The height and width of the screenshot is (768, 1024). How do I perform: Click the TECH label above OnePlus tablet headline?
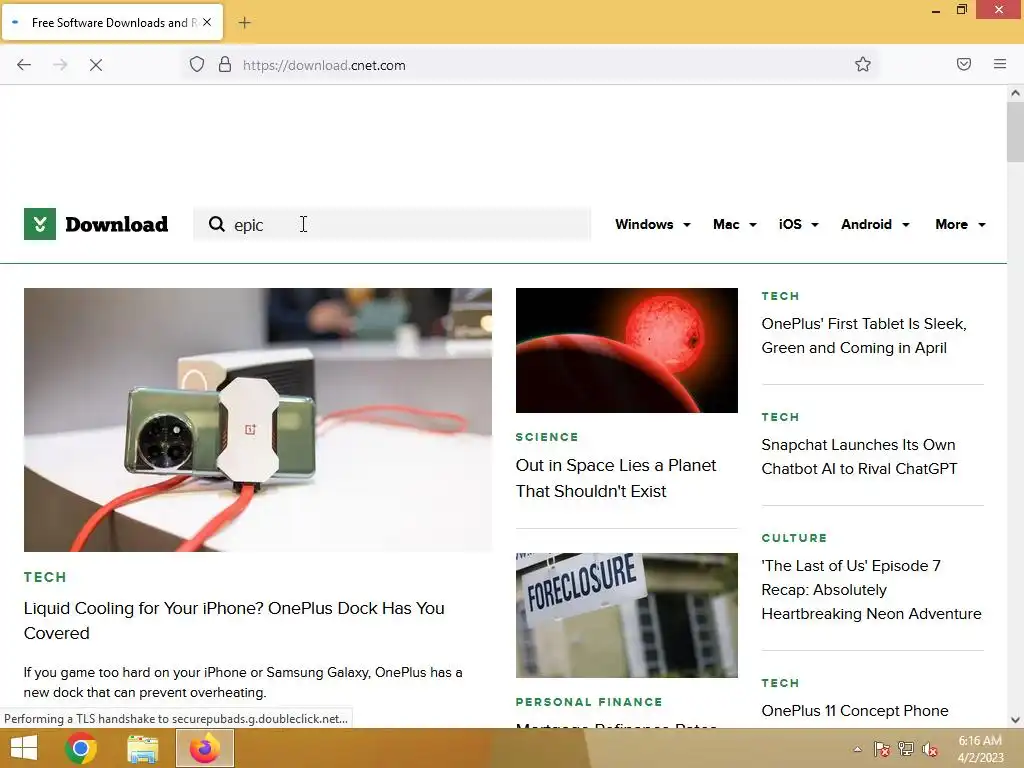point(780,296)
